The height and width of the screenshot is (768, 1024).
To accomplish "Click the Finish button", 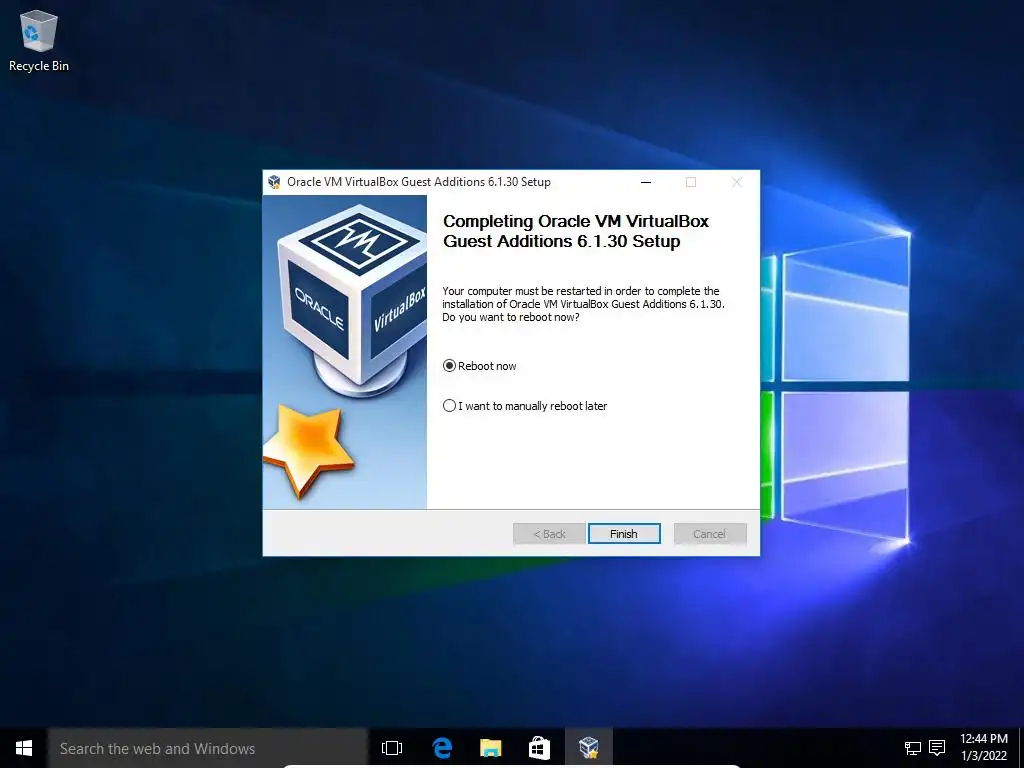I will pos(624,534).
